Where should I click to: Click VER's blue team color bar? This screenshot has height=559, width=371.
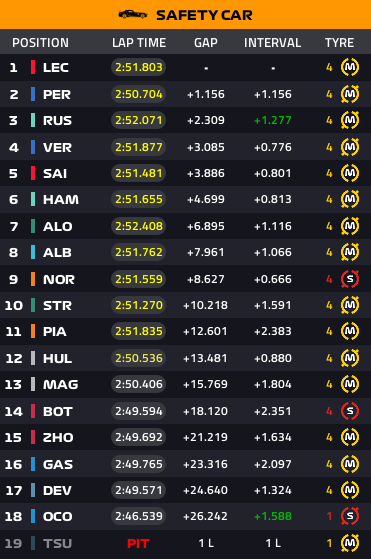coord(33,147)
